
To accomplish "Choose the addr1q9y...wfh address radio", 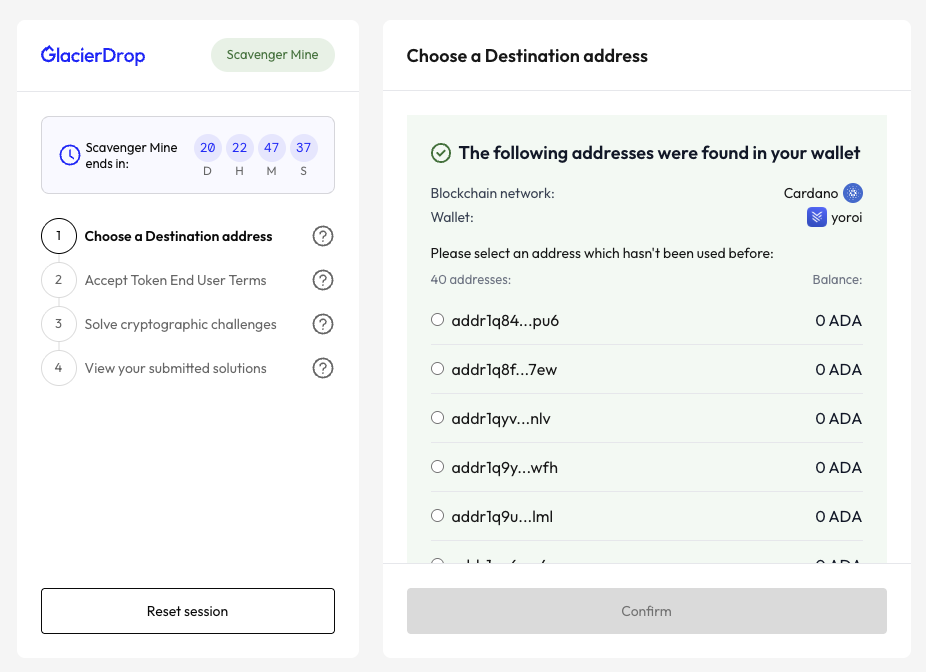I will [x=437, y=467].
